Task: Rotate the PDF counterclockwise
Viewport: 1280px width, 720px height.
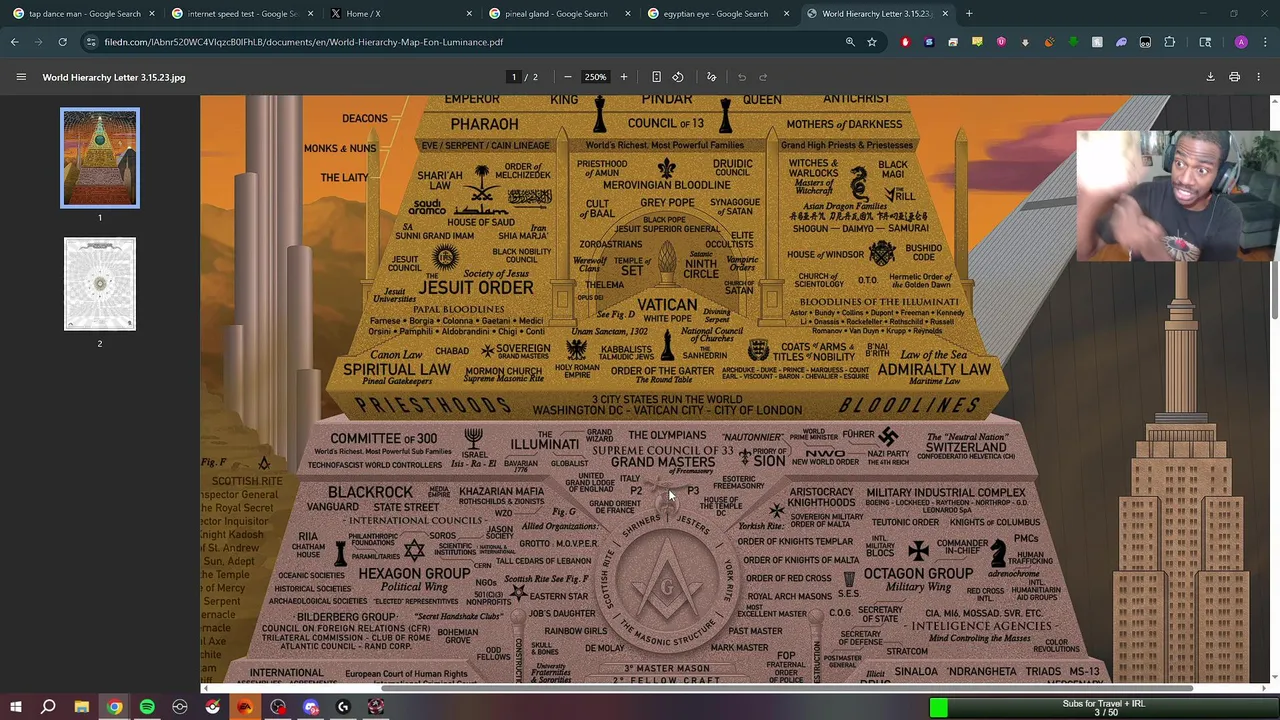Action: pos(678,77)
